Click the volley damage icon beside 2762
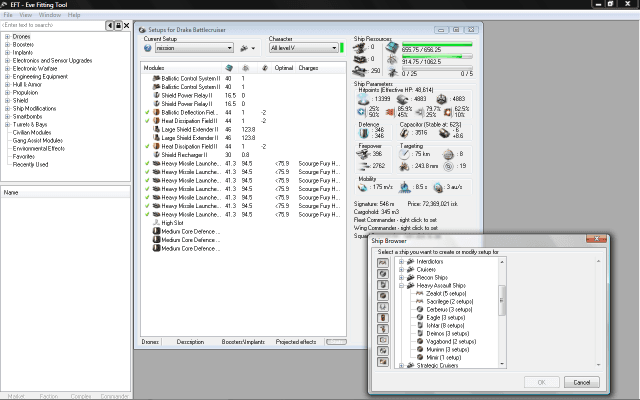 (x=362, y=166)
